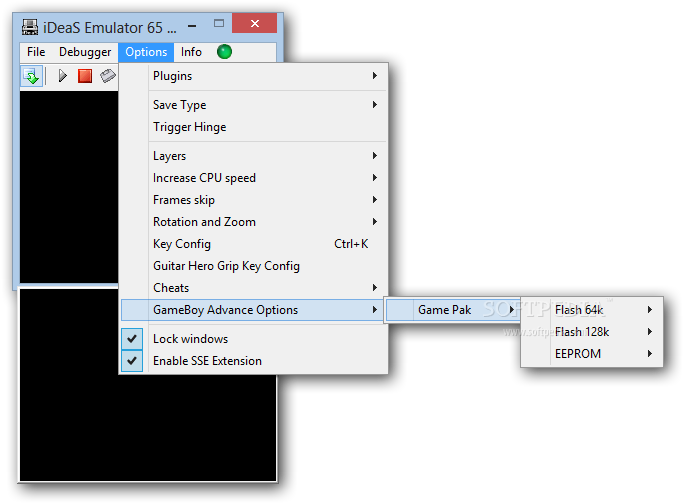This screenshot has height=504, width=684.
Task: Expand the Save Type submenu
Action: pos(253,105)
